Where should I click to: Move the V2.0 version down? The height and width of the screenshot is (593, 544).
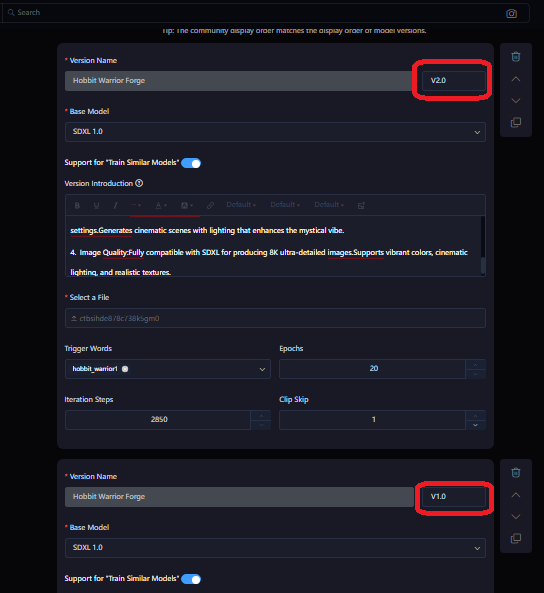tap(516, 101)
